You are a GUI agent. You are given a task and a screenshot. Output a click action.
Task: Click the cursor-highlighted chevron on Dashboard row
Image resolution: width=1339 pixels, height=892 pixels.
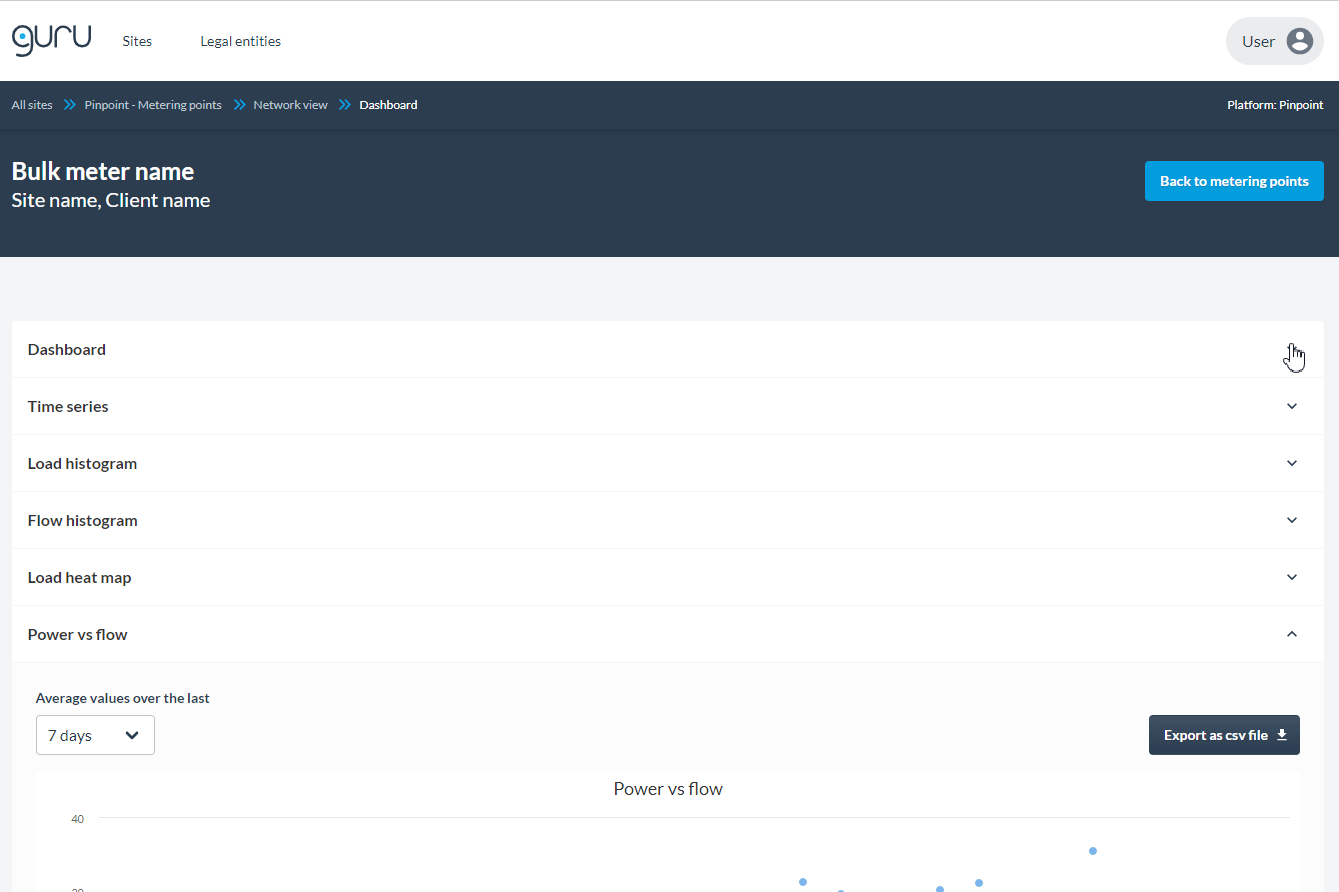click(1292, 349)
